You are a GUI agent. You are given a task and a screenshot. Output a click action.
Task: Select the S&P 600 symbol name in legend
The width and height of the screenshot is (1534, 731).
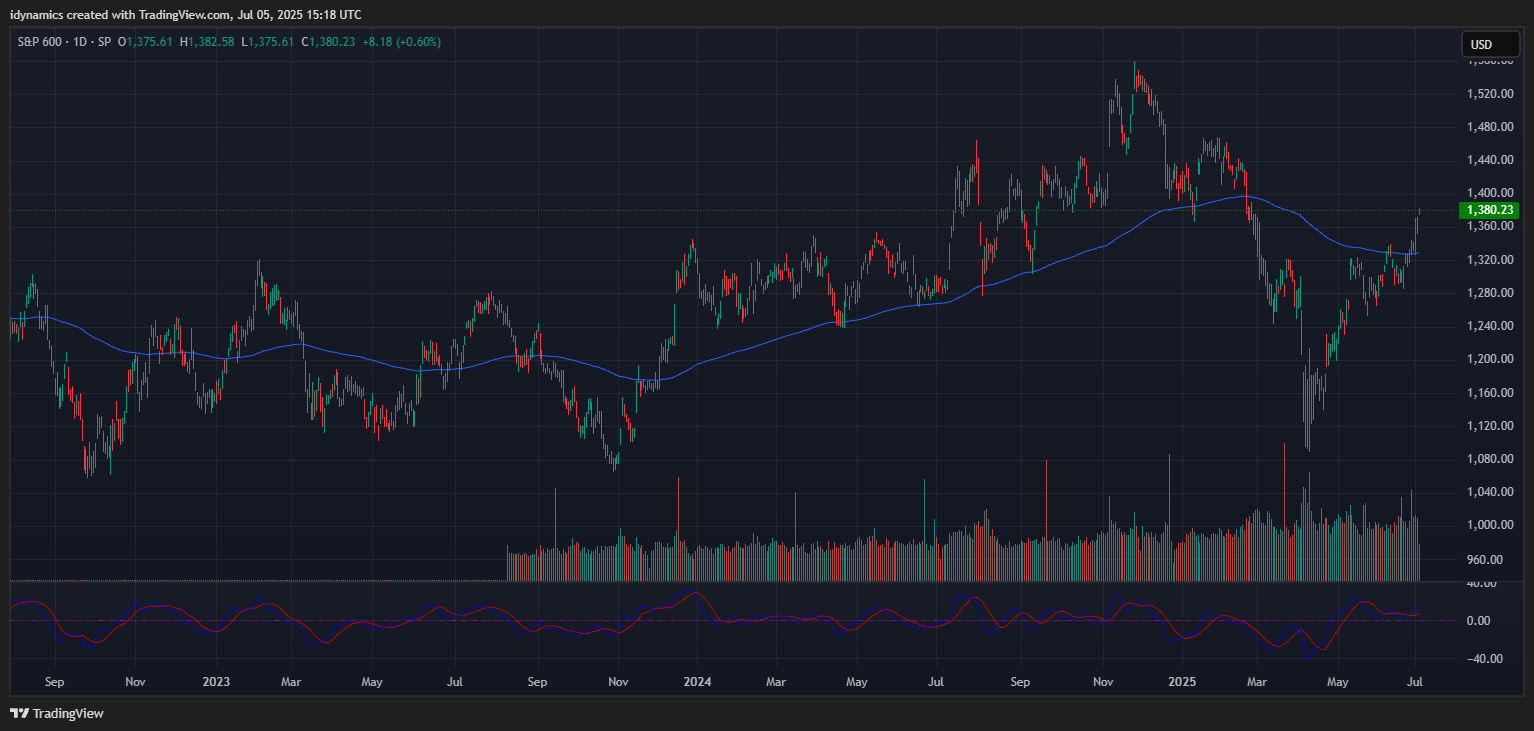click(39, 42)
